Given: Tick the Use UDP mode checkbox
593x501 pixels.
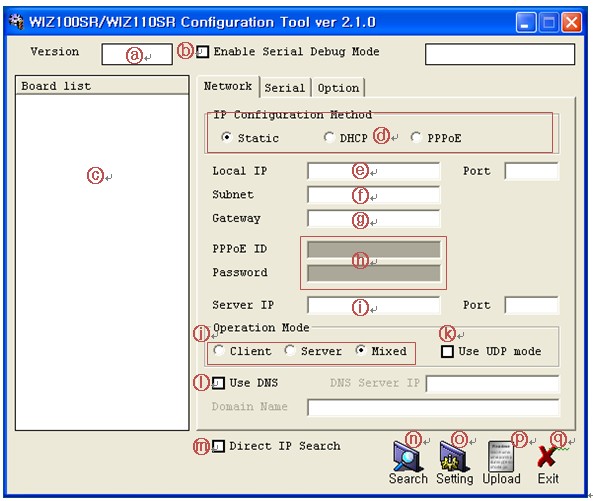Looking at the screenshot, I should [447, 351].
